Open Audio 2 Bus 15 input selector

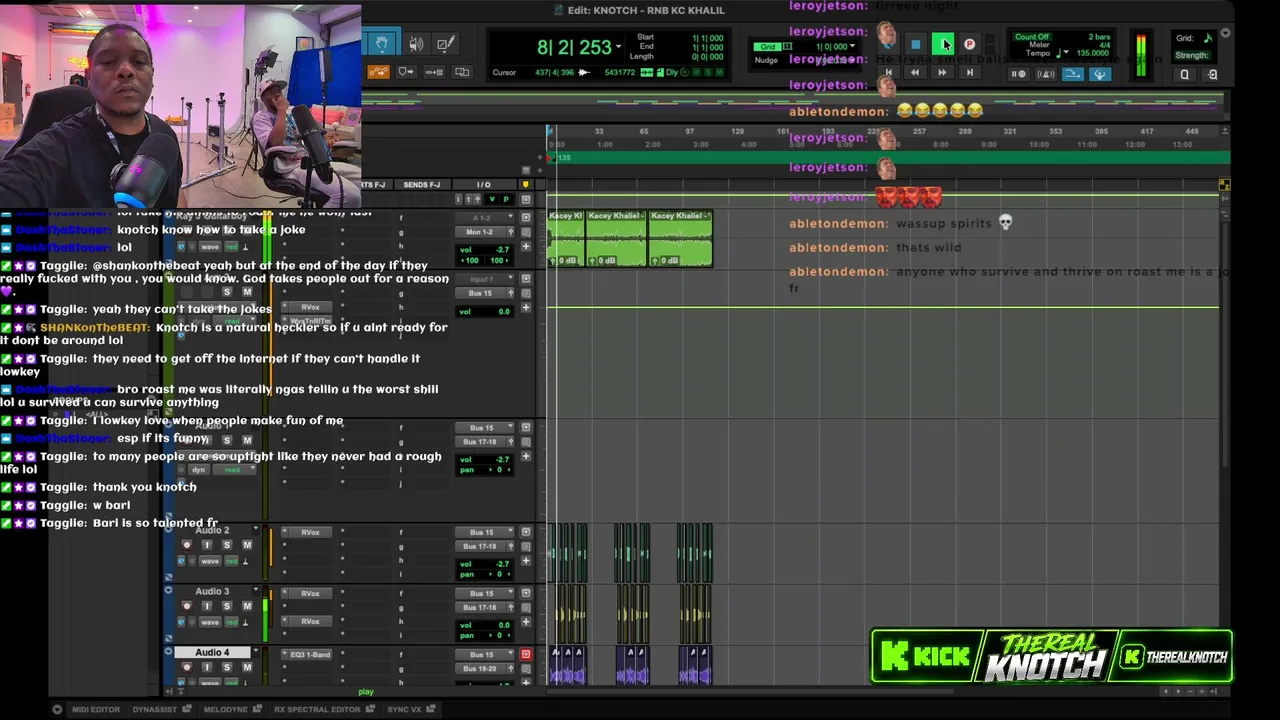485,532
